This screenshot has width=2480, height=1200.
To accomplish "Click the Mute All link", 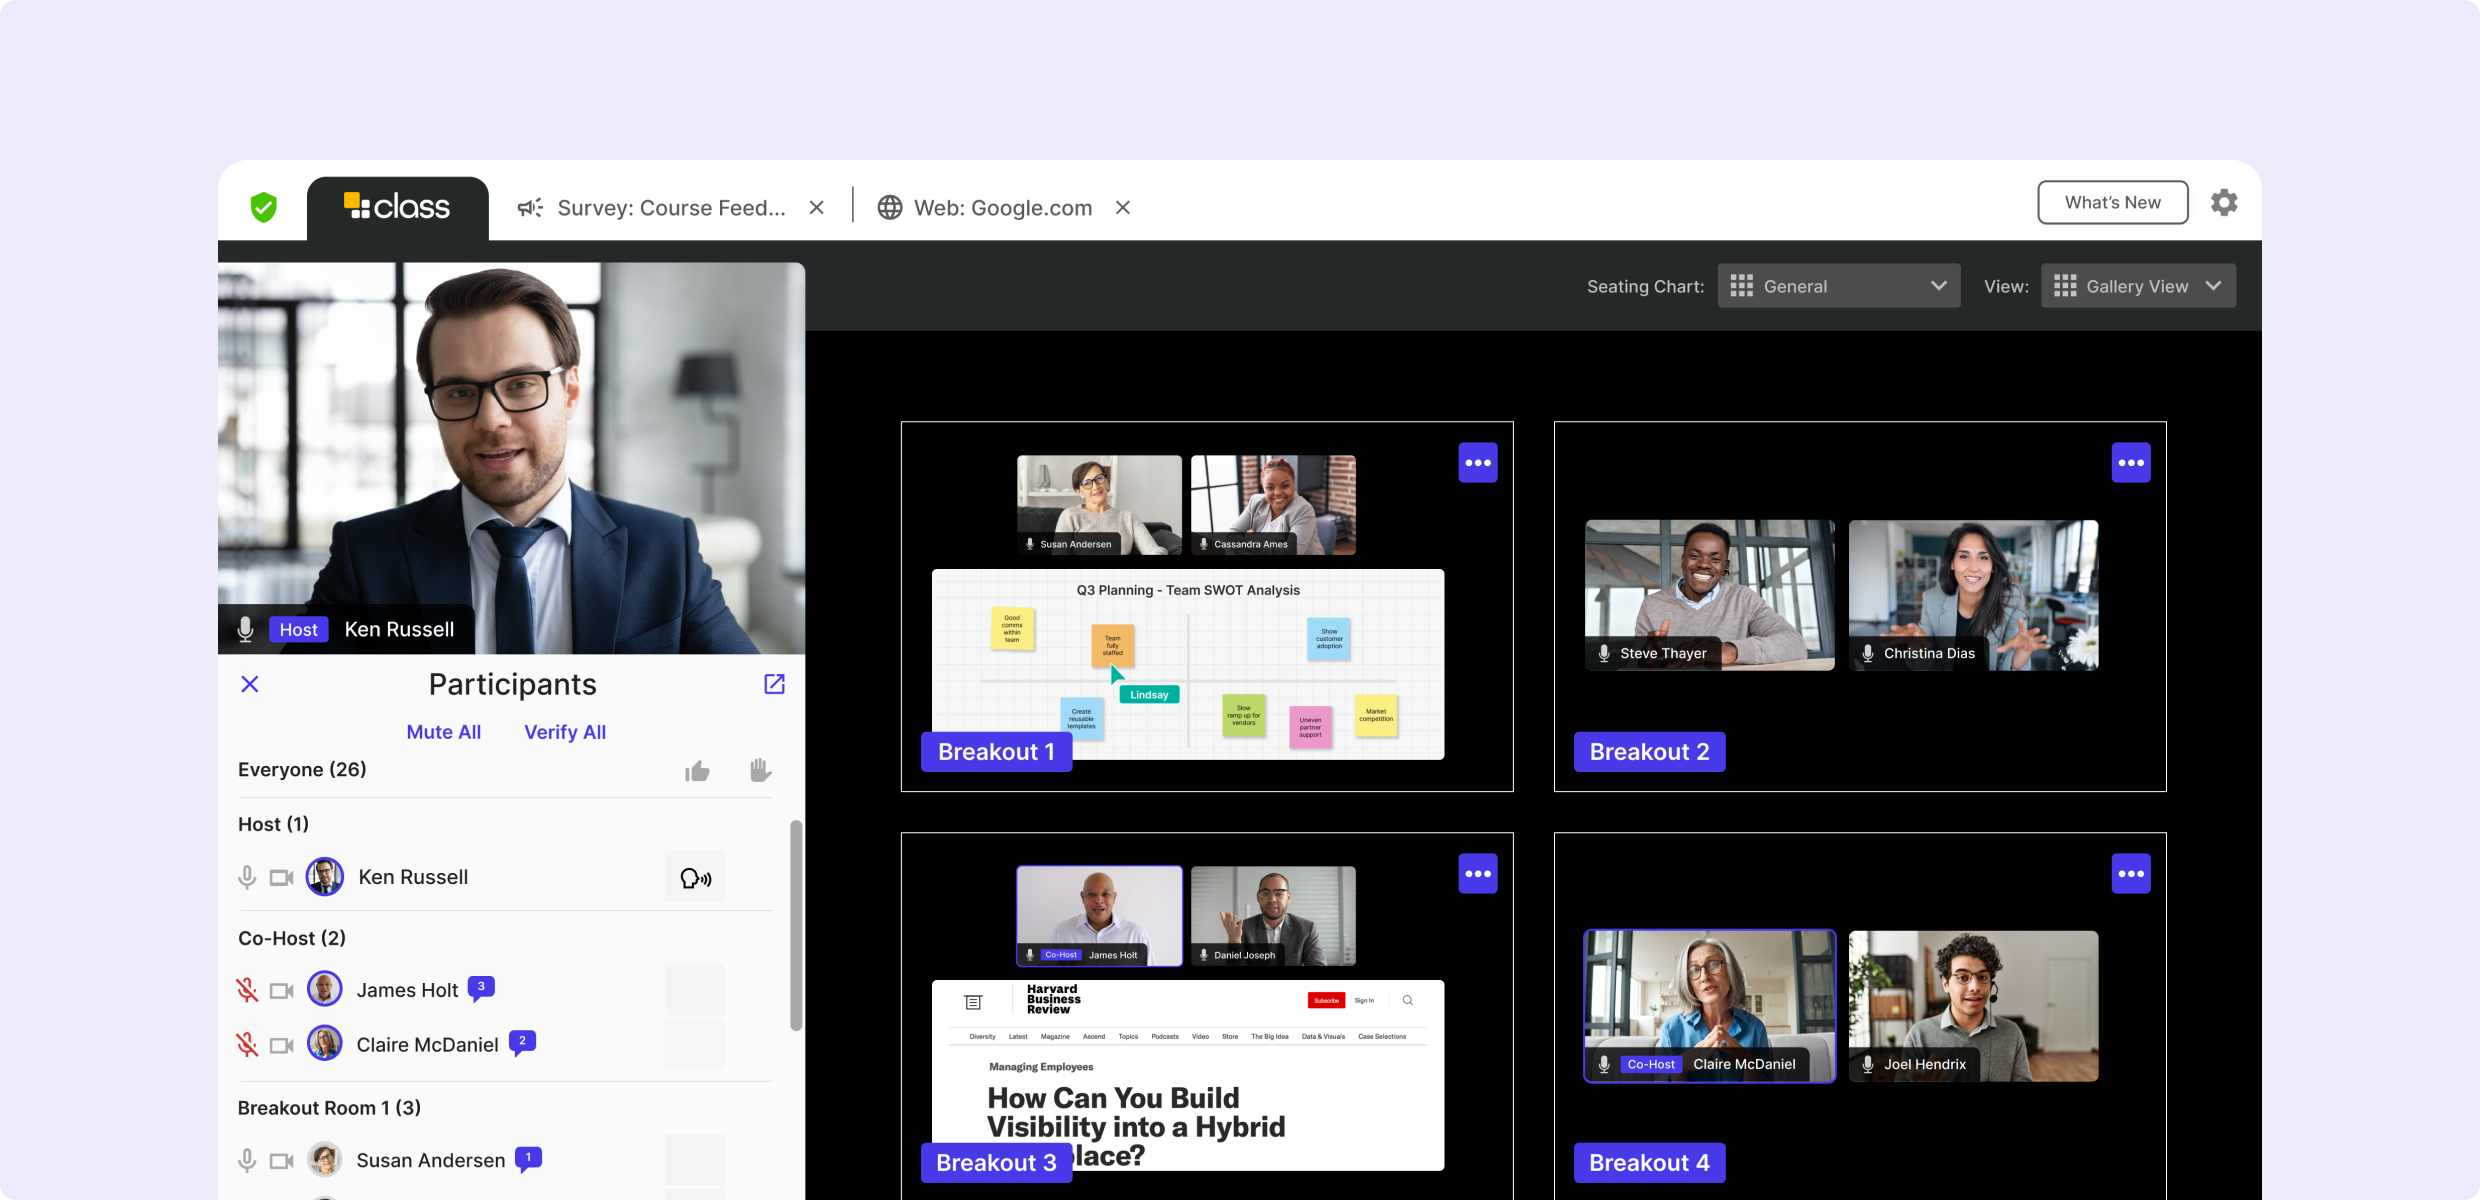I will pyautogui.click(x=443, y=732).
